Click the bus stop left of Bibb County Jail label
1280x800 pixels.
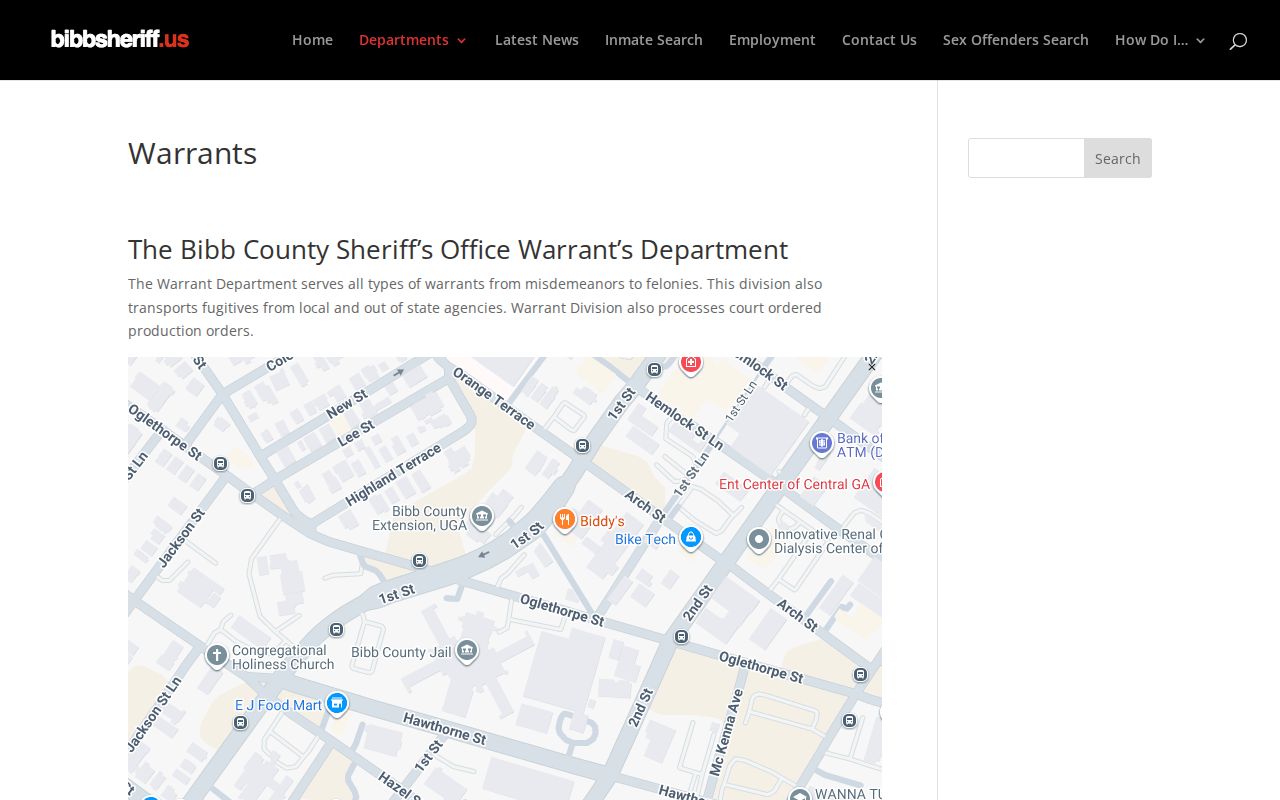337,630
